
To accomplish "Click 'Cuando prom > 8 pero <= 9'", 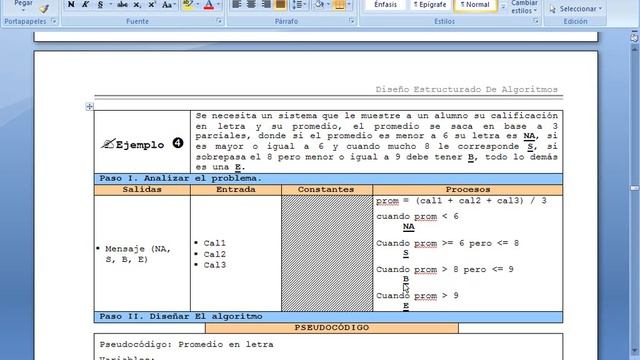I will pos(445,269).
